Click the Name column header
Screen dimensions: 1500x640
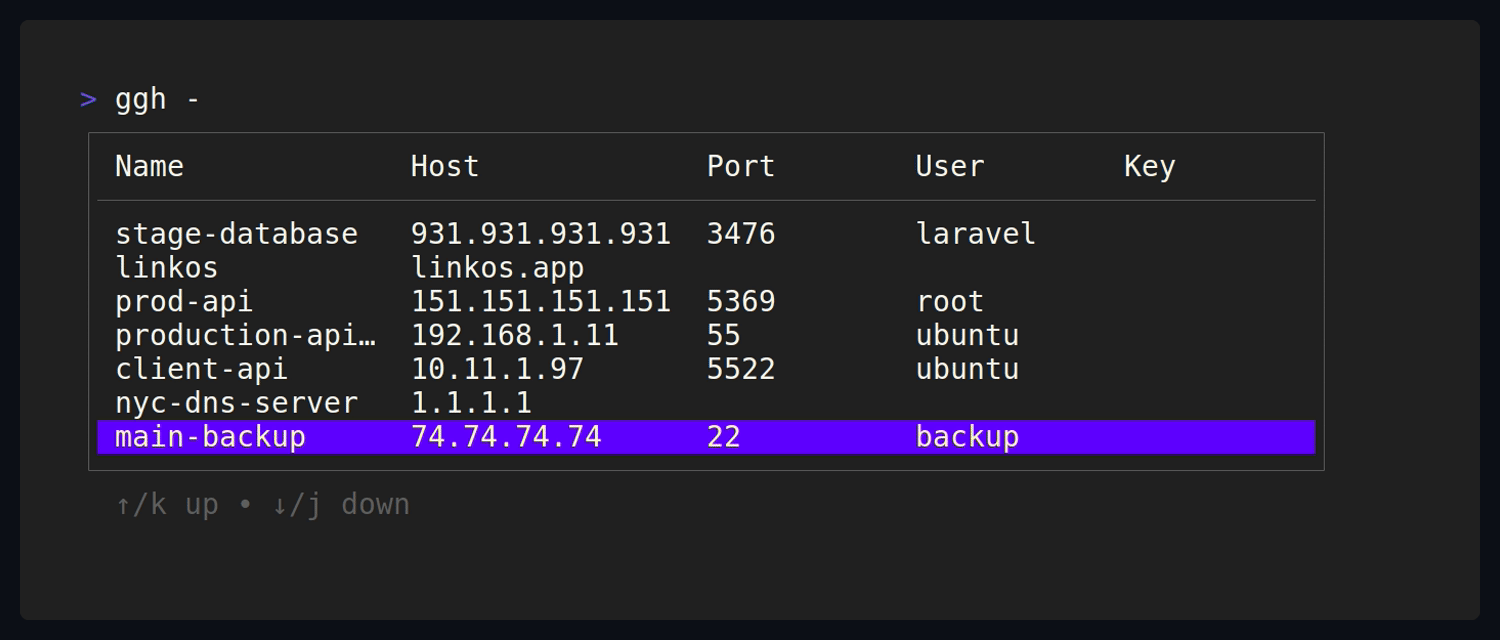click(x=148, y=166)
